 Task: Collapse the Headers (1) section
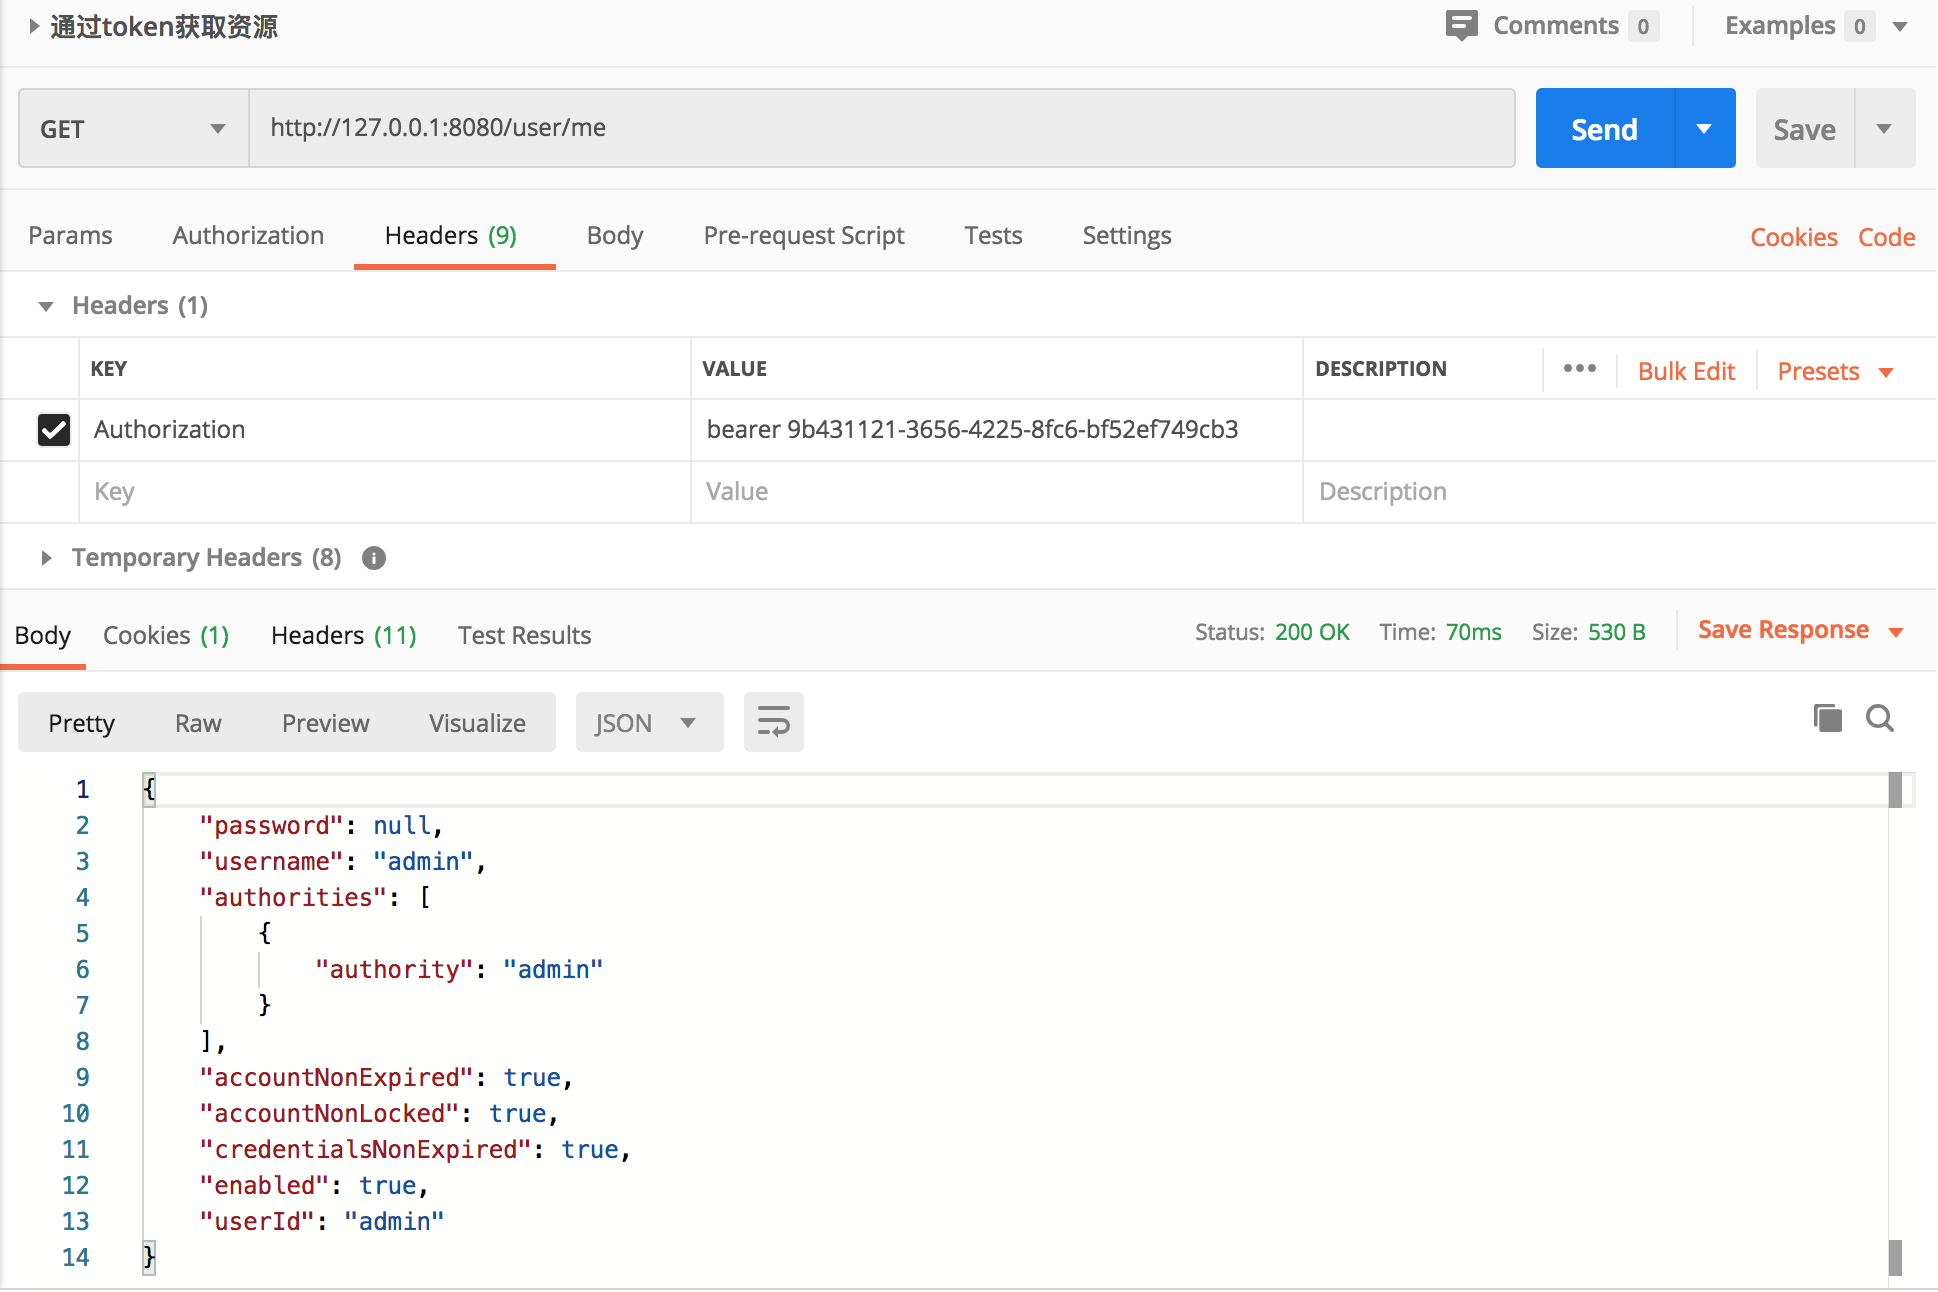click(46, 306)
